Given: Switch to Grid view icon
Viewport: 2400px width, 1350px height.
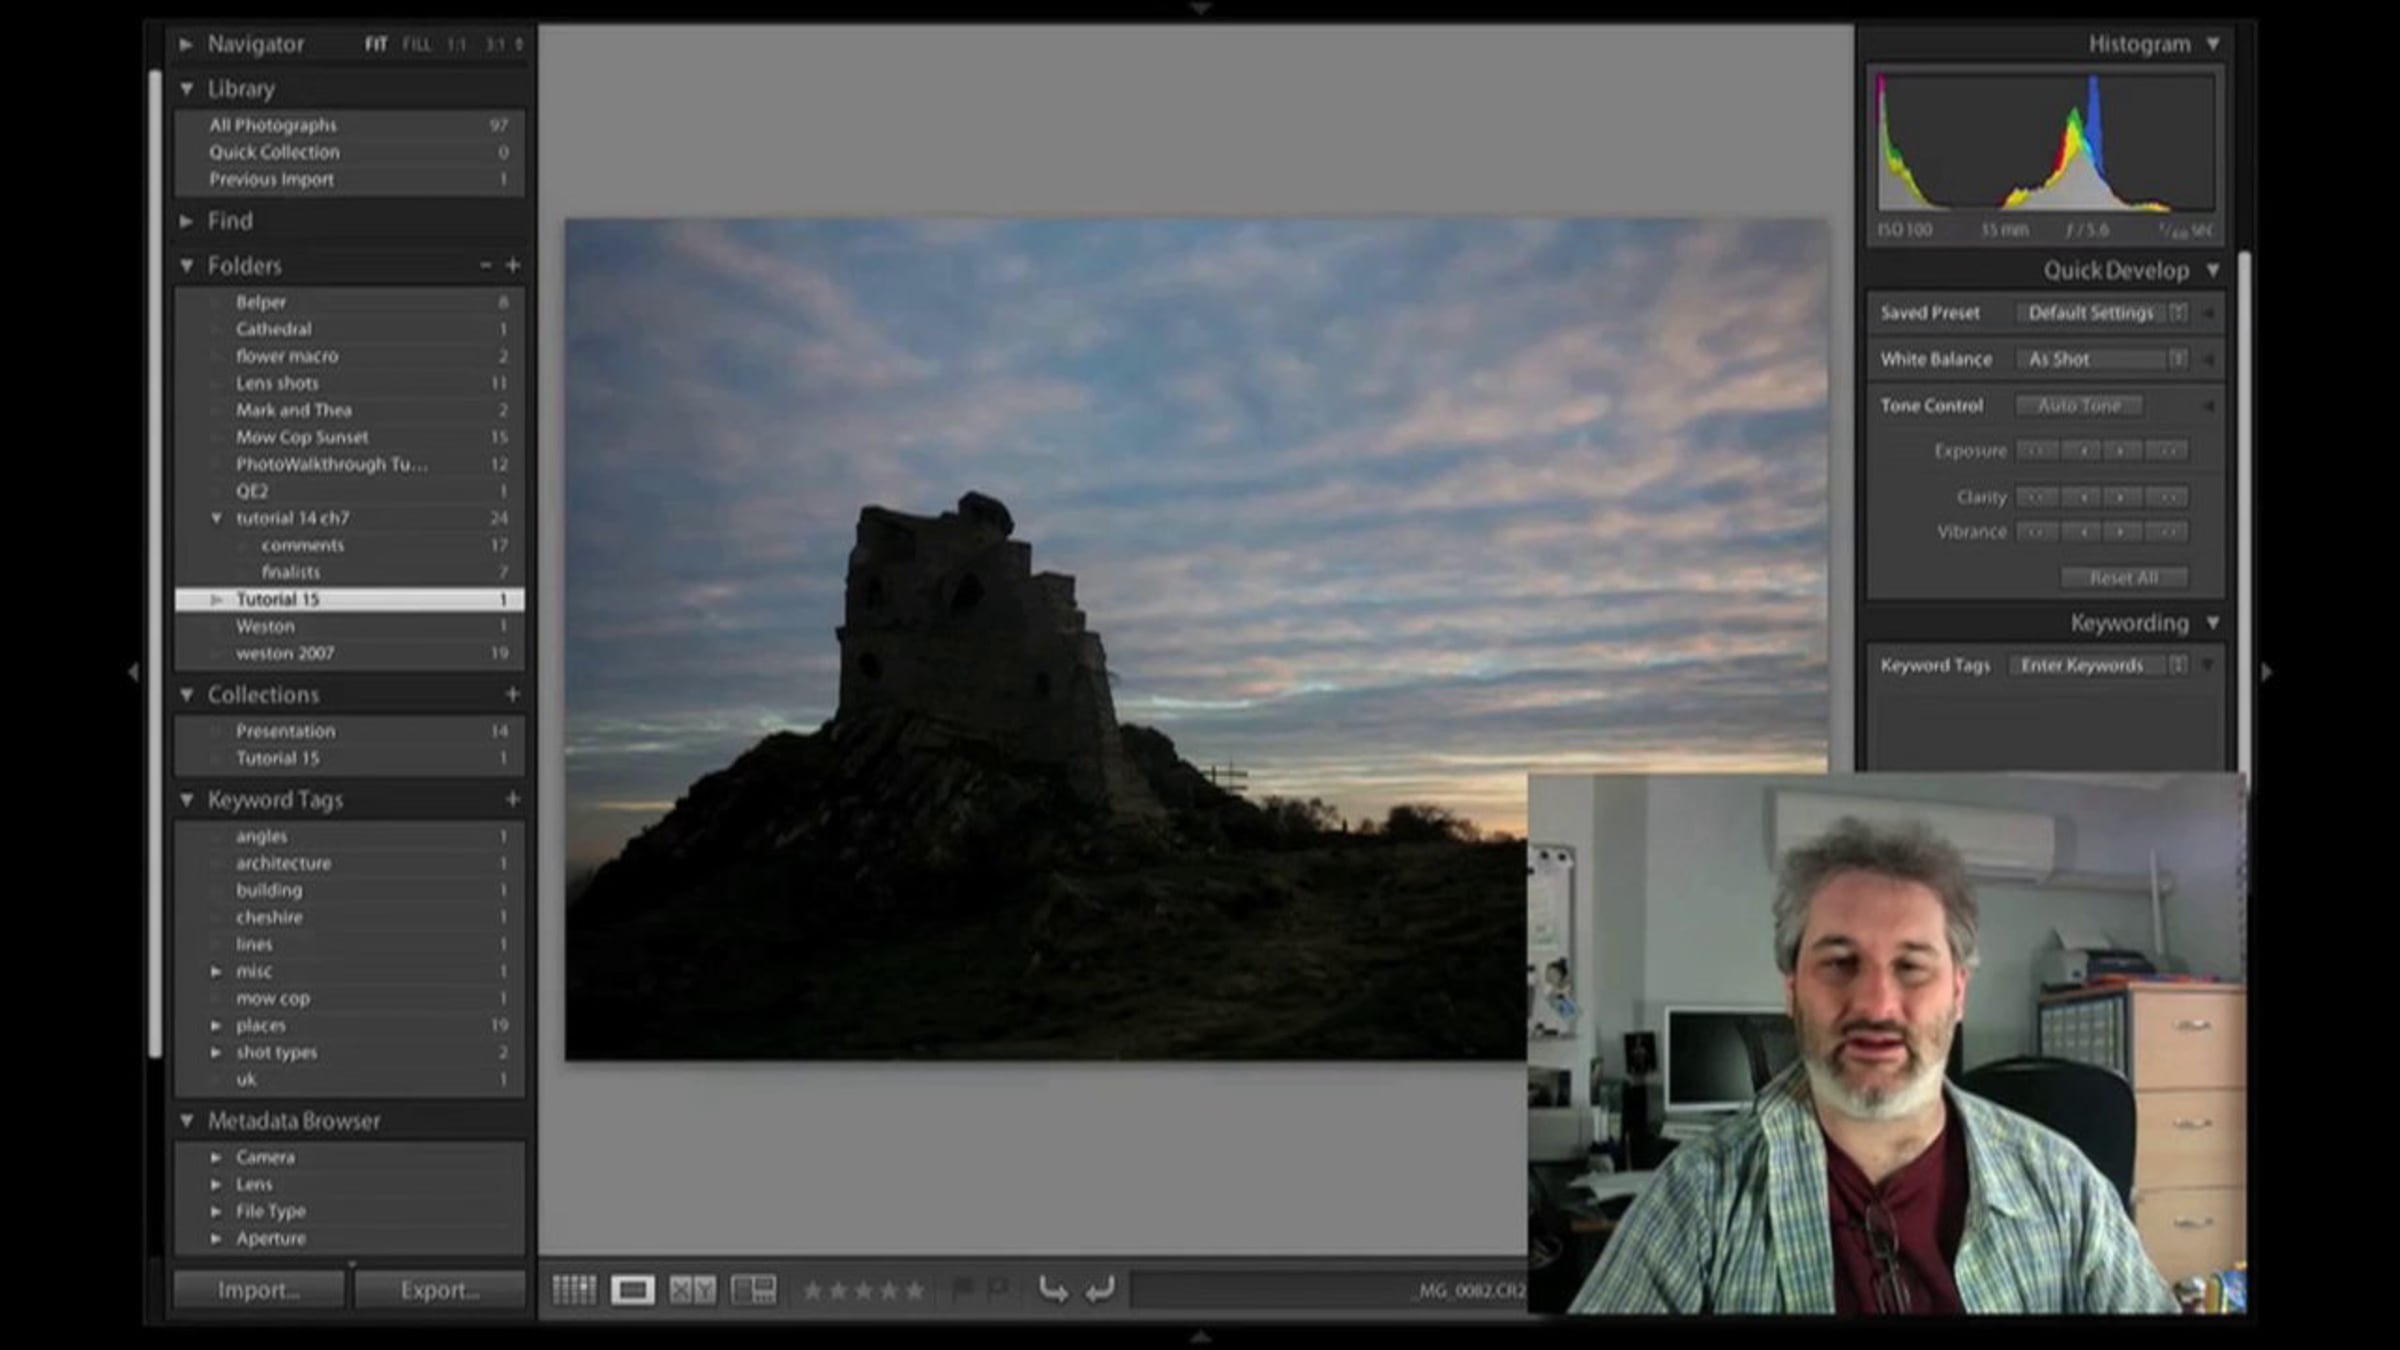Looking at the screenshot, I should pos(574,1290).
